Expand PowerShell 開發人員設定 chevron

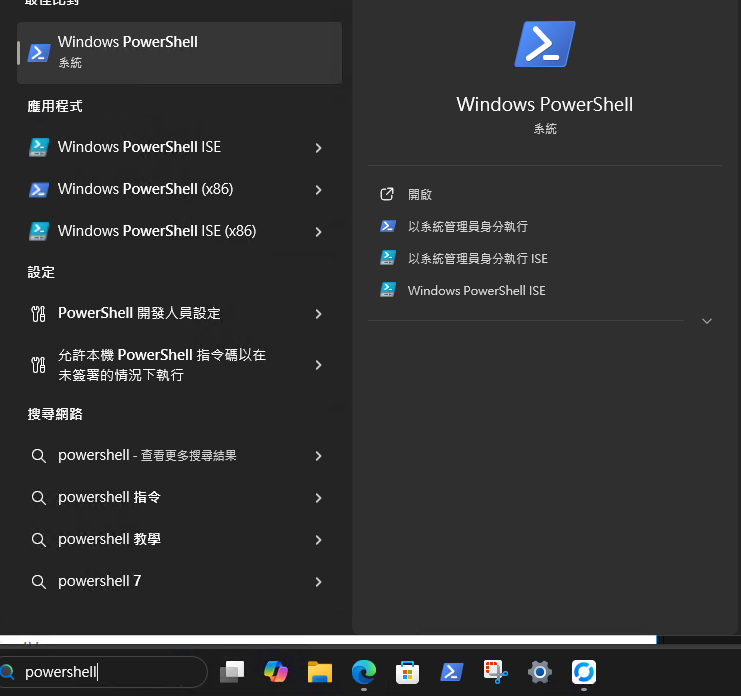(319, 314)
